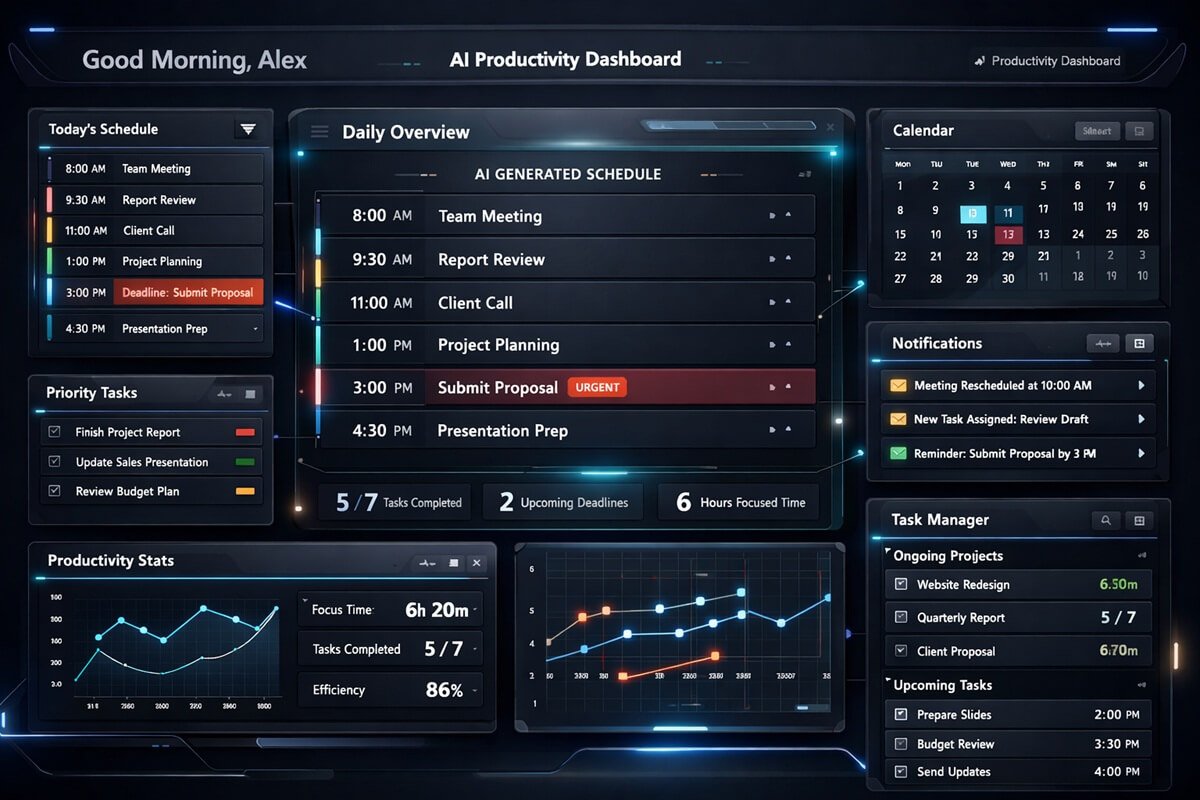
Task: Open the filter icon in Today's Schedule
Action: (x=248, y=129)
